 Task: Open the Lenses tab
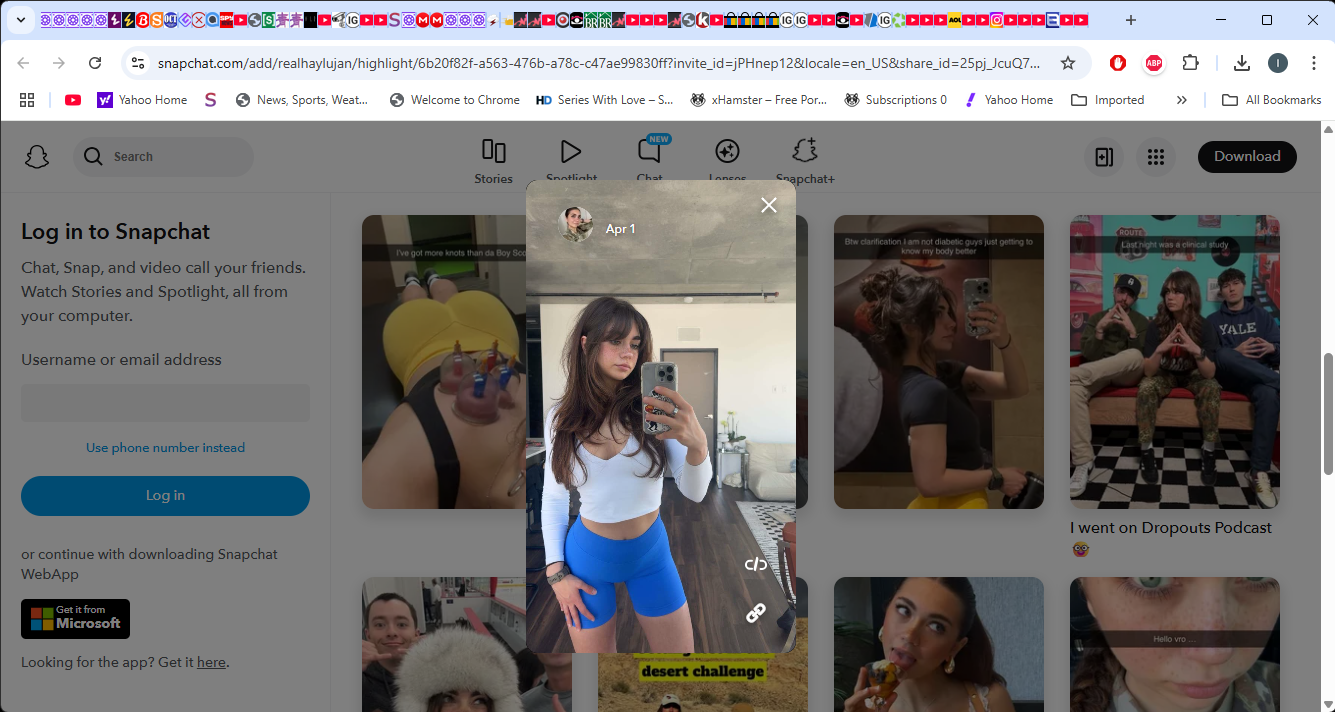(727, 161)
